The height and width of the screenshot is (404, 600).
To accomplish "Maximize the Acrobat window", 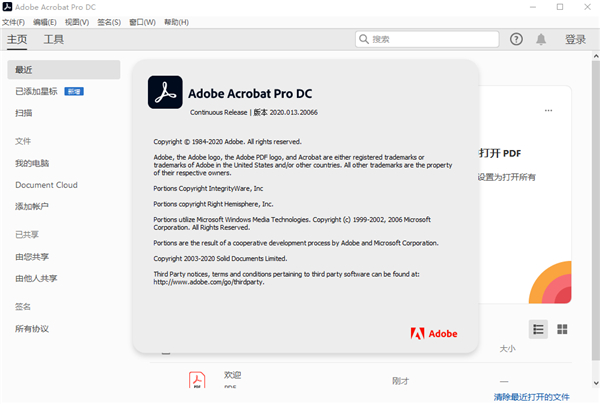I will coord(560,7).
